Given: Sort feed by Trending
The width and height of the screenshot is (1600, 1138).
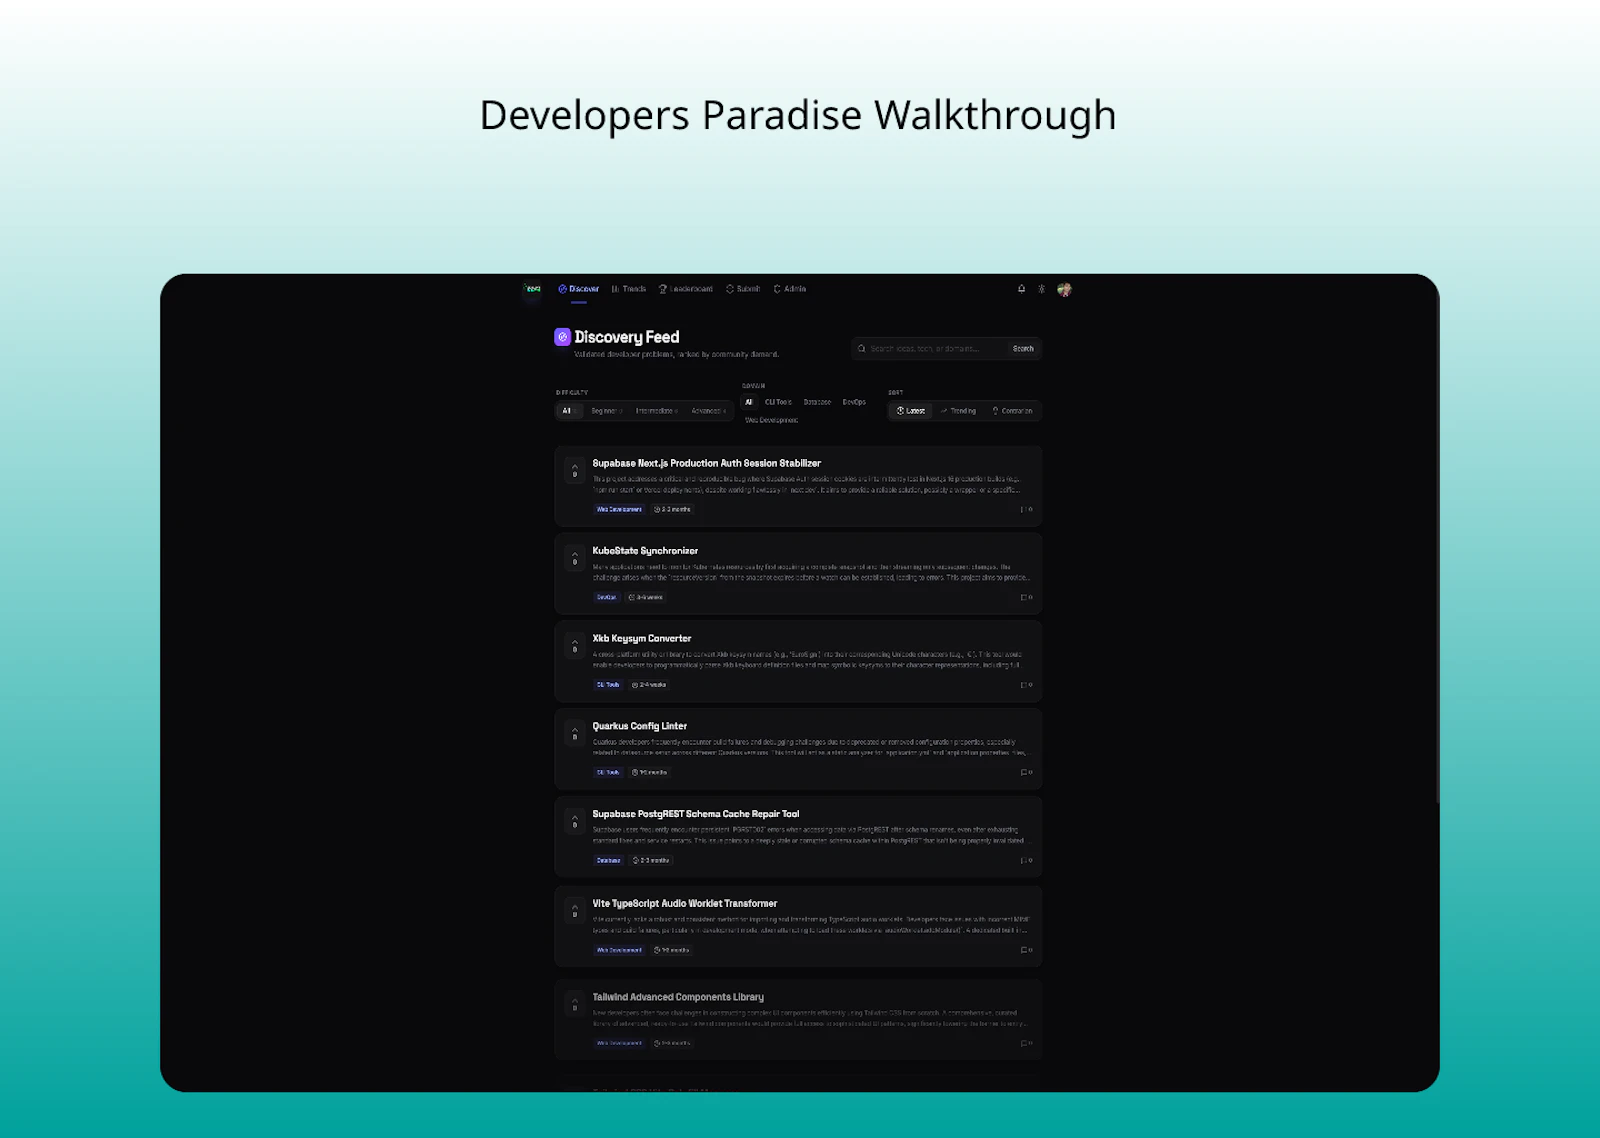Looking at the screenshot, I should (958, 411).
